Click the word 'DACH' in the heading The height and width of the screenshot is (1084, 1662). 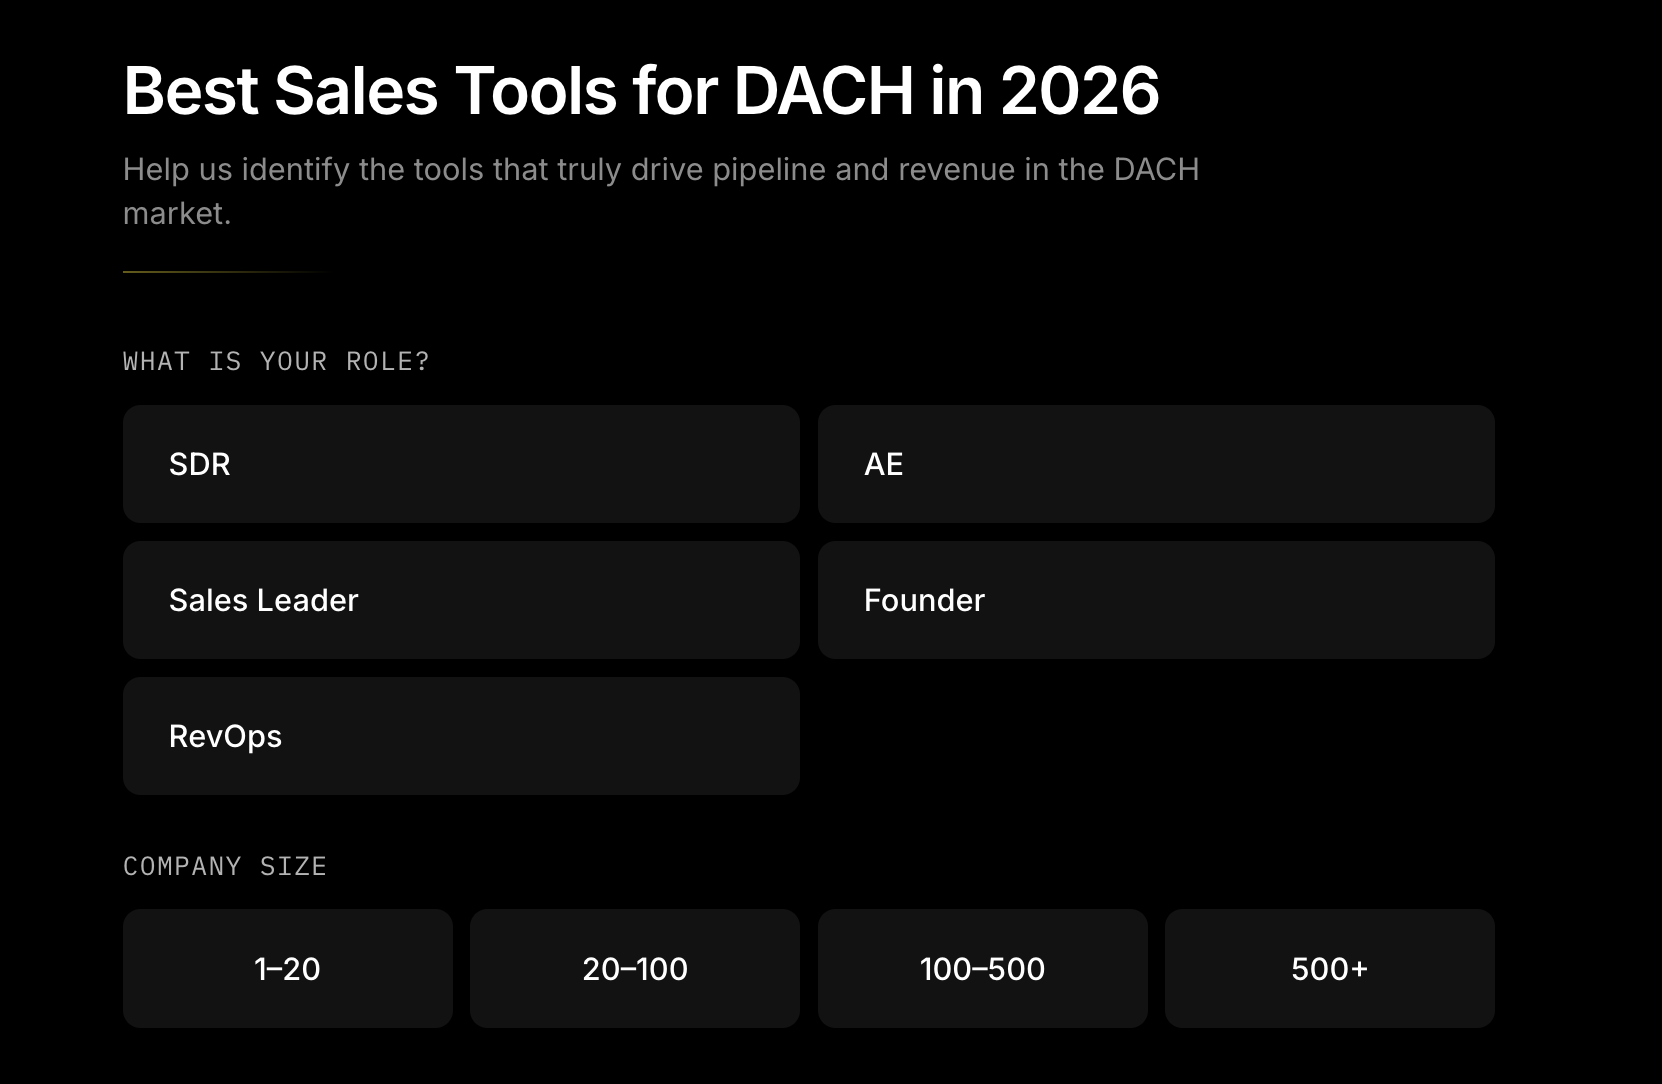pyautogui.click(x=823, y=91)
